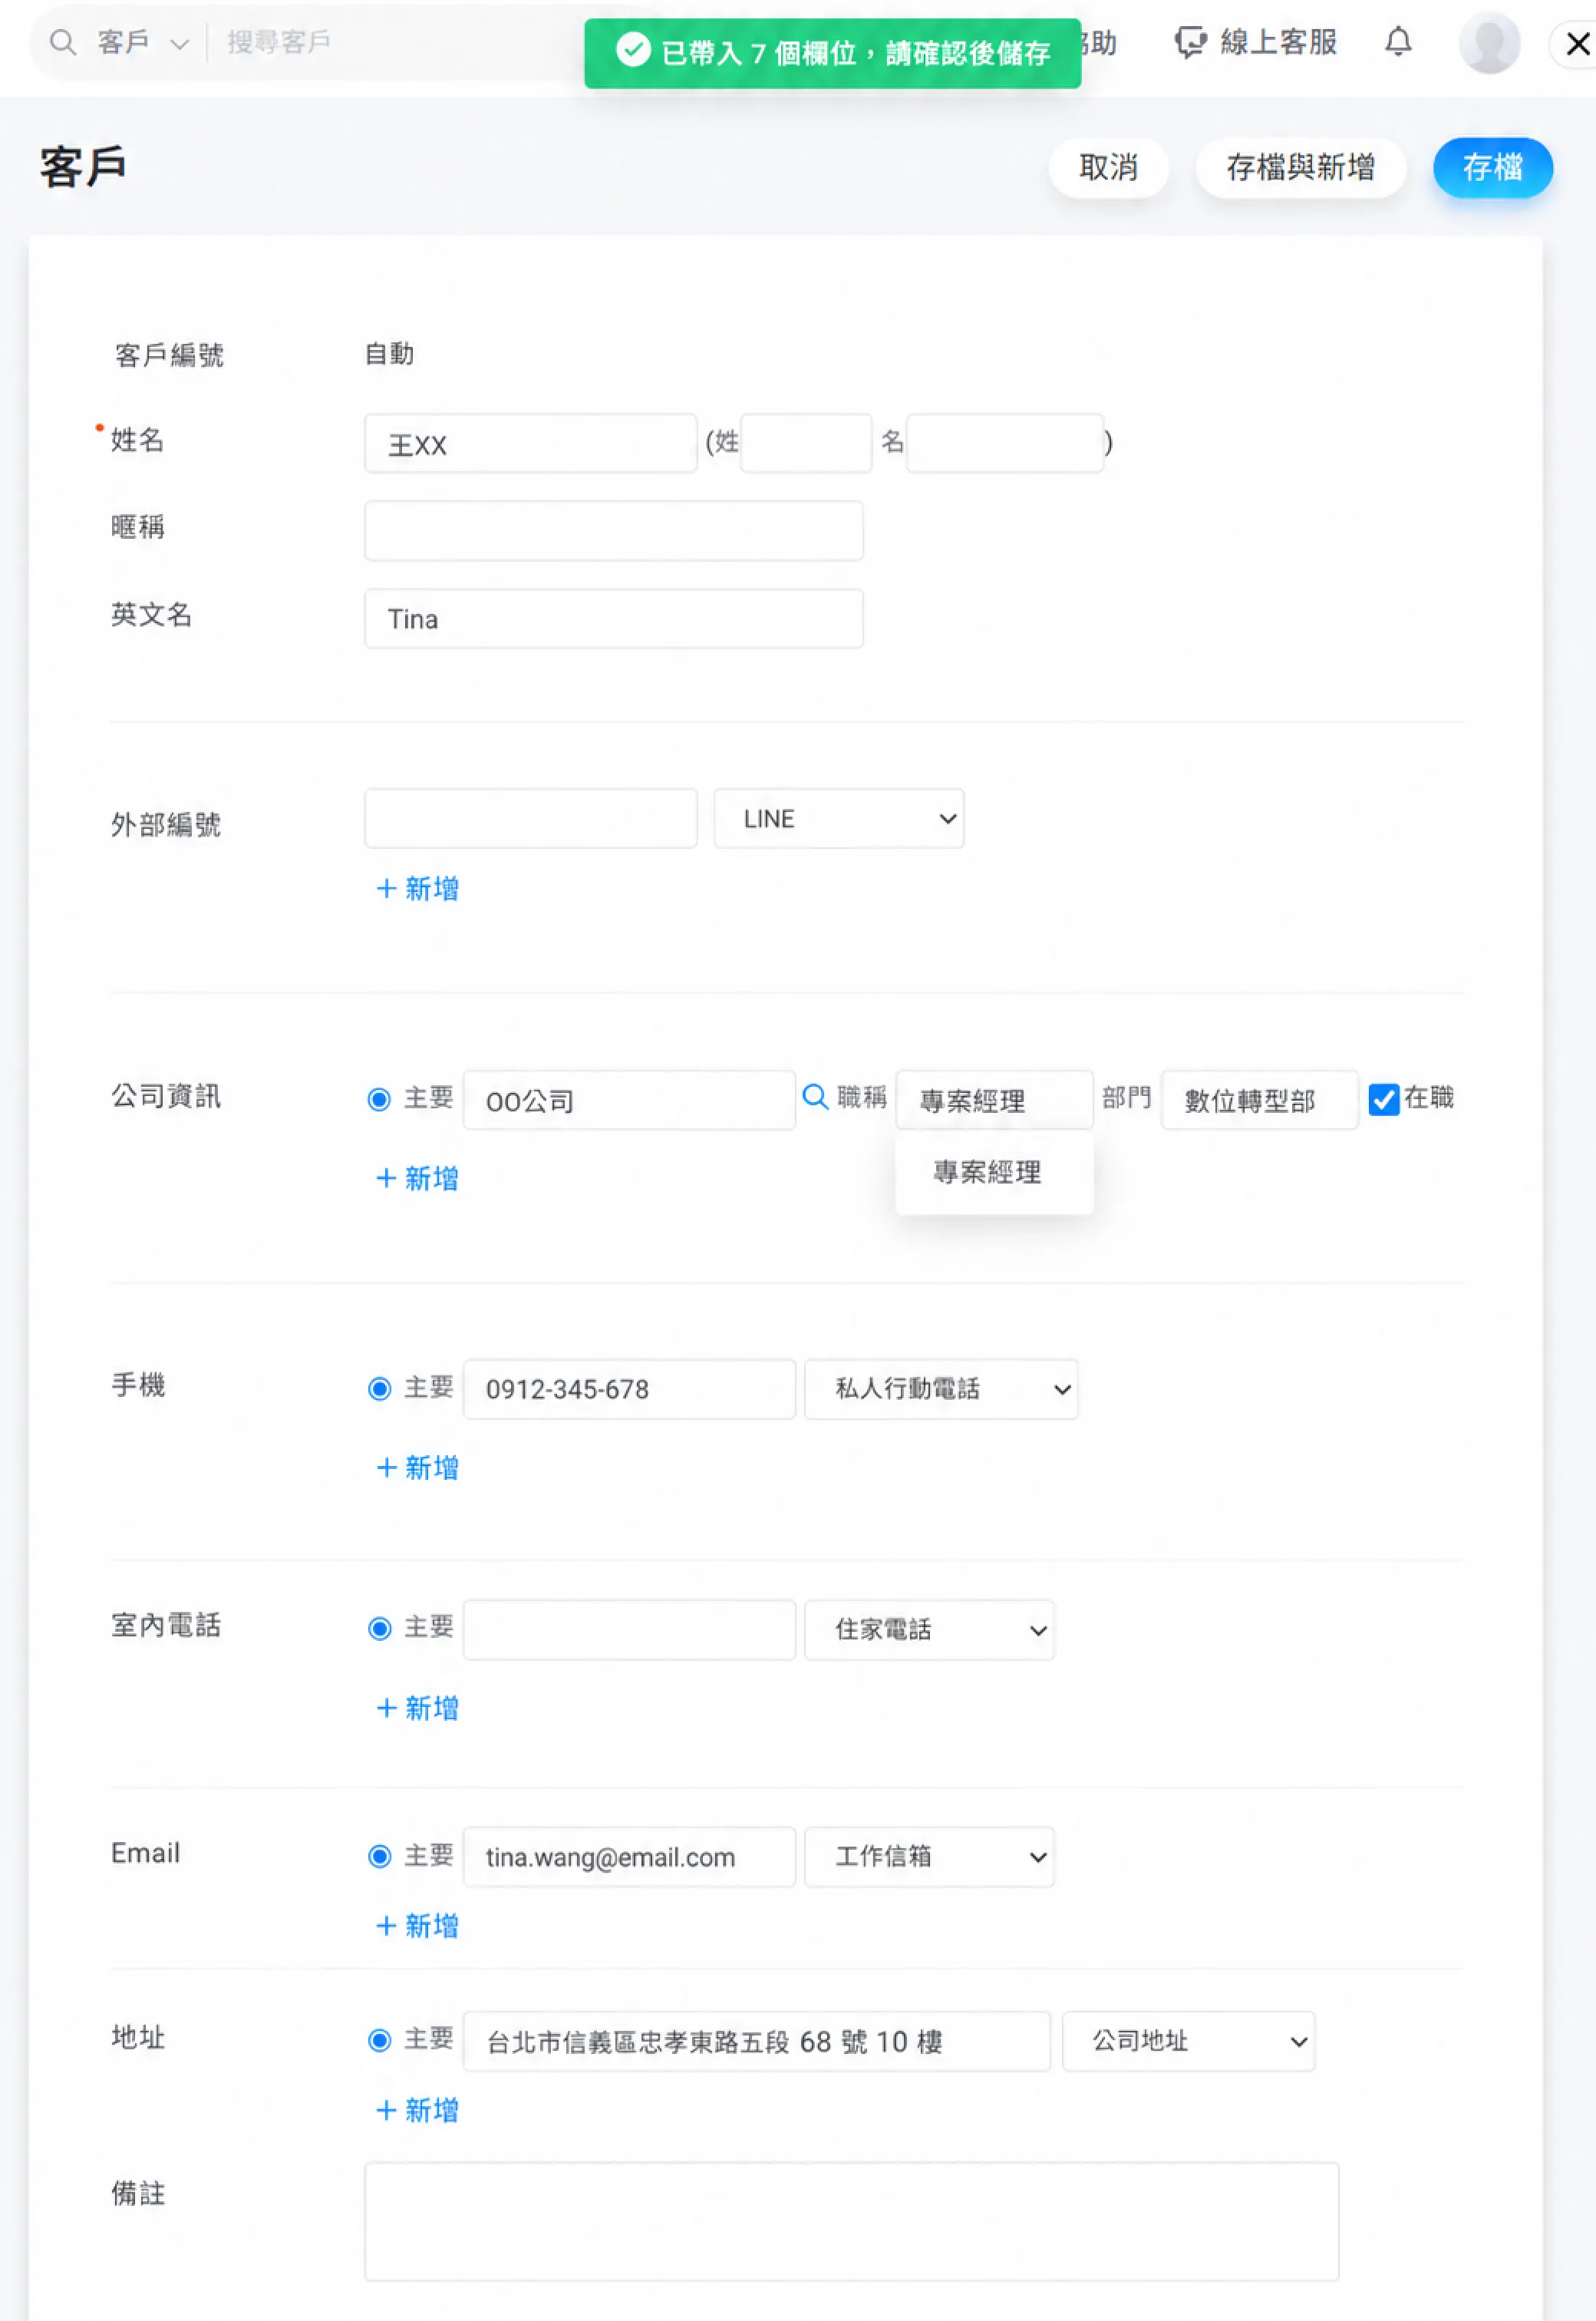
Task: Select 主要 radio for 地址
Action: pos(379,2040)
